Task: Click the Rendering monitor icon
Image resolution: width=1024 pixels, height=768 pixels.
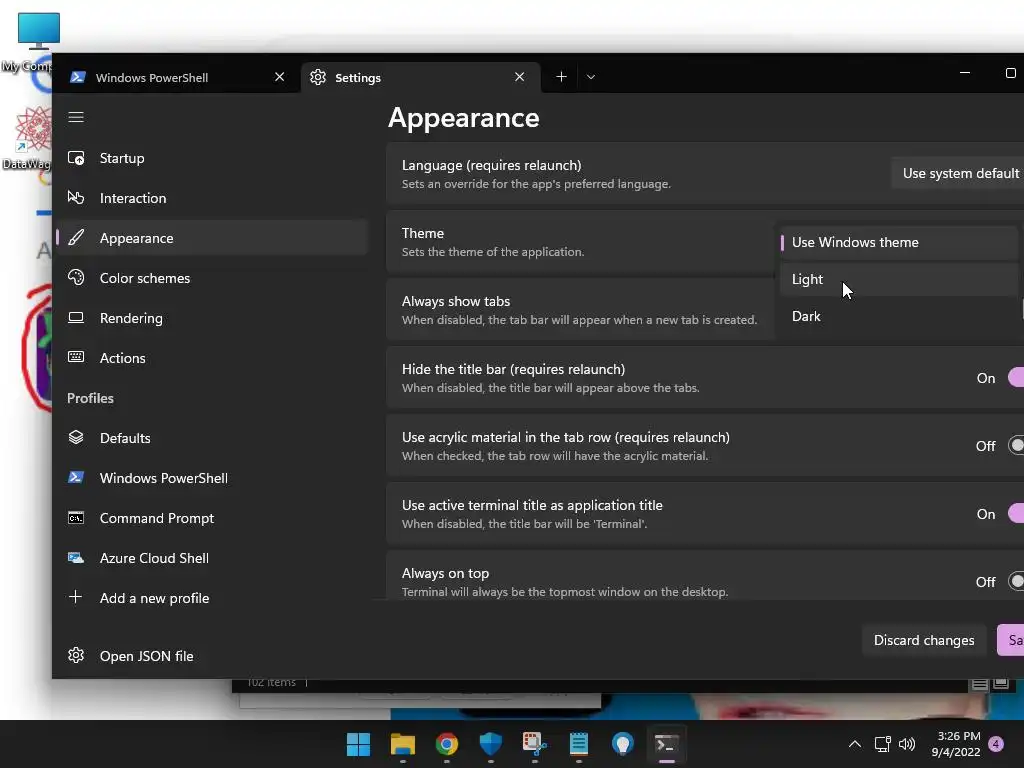Action: (76, 317)
